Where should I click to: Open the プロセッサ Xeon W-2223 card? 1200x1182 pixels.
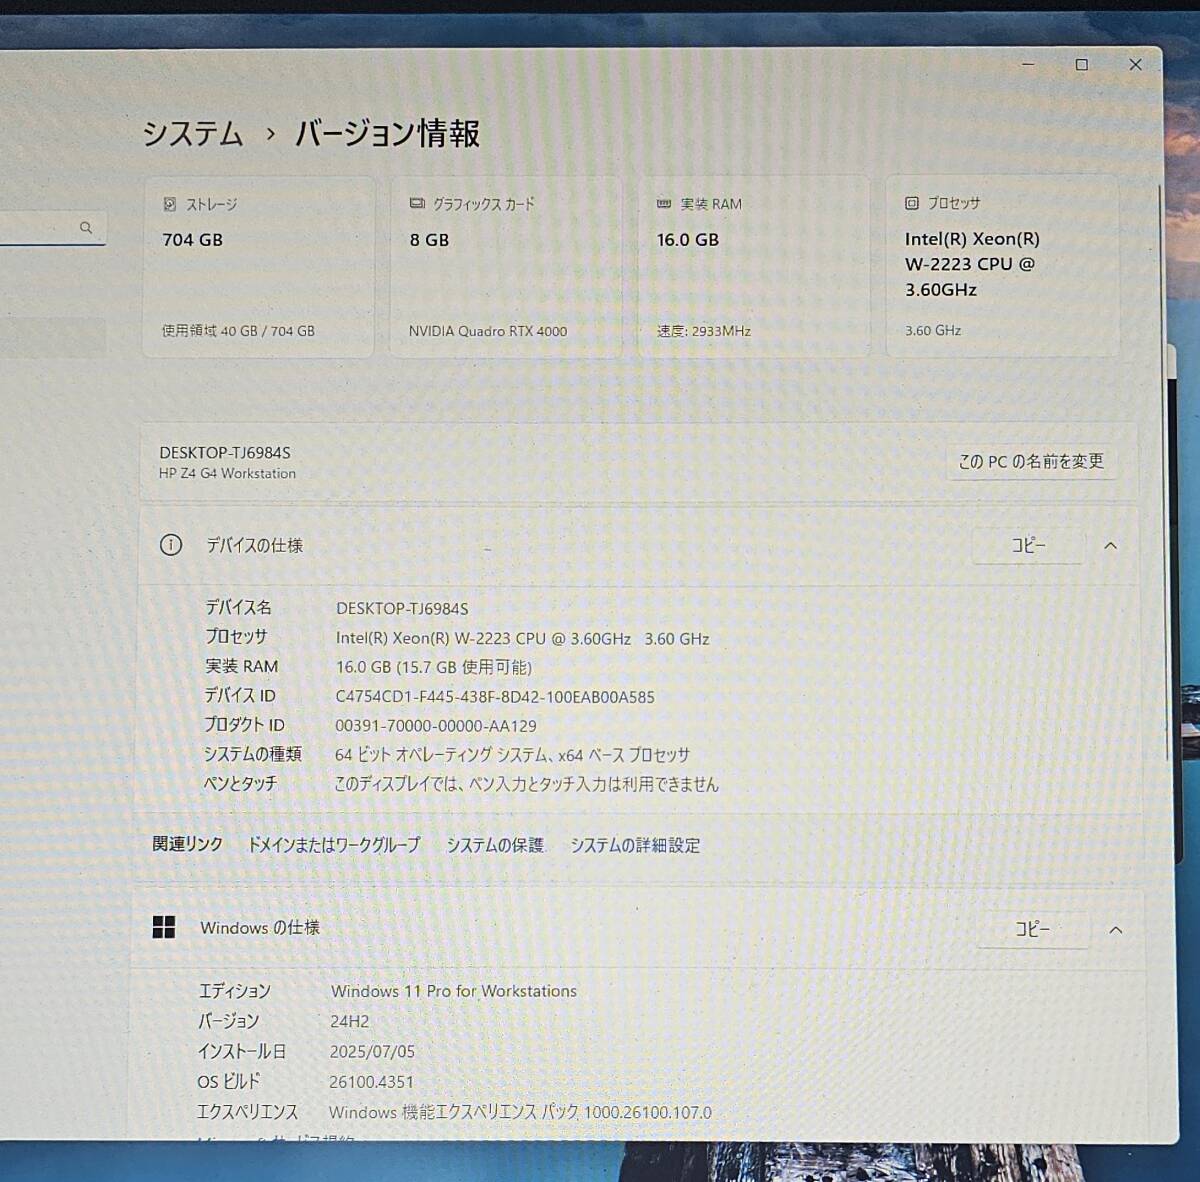point(1002,267)
